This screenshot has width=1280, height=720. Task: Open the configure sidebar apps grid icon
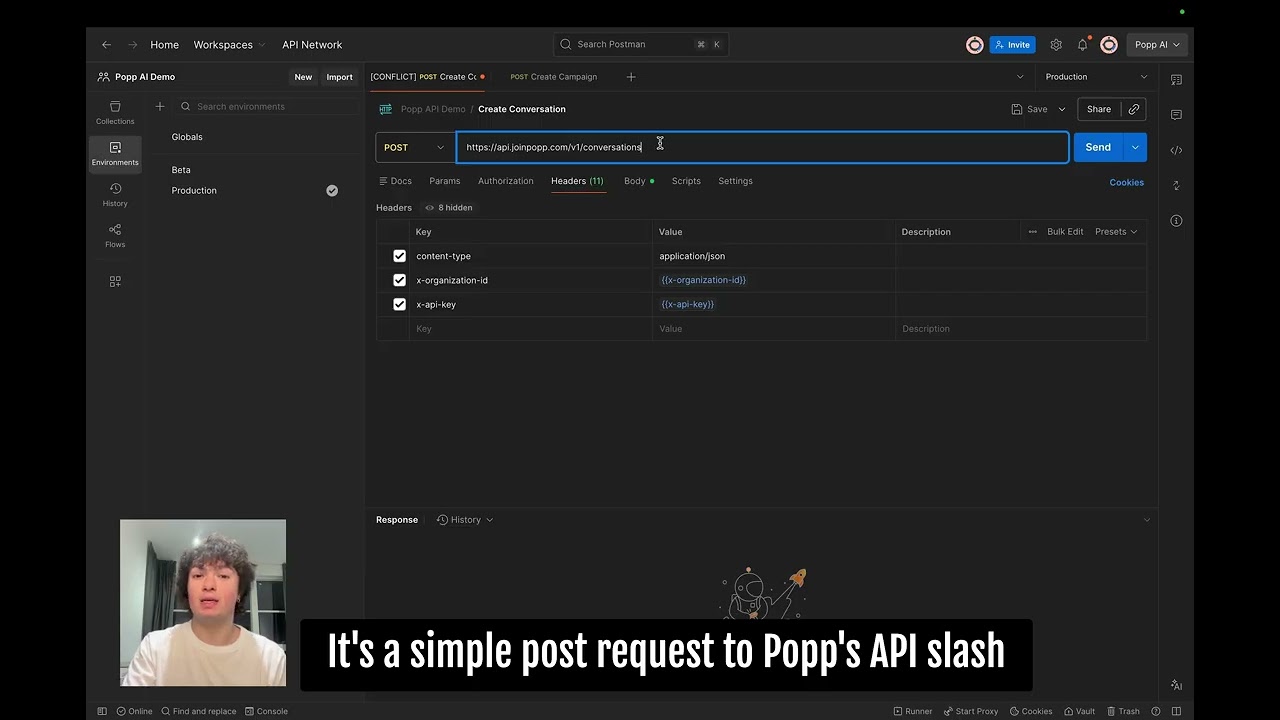pyautogui.click(x=115, y=282)
